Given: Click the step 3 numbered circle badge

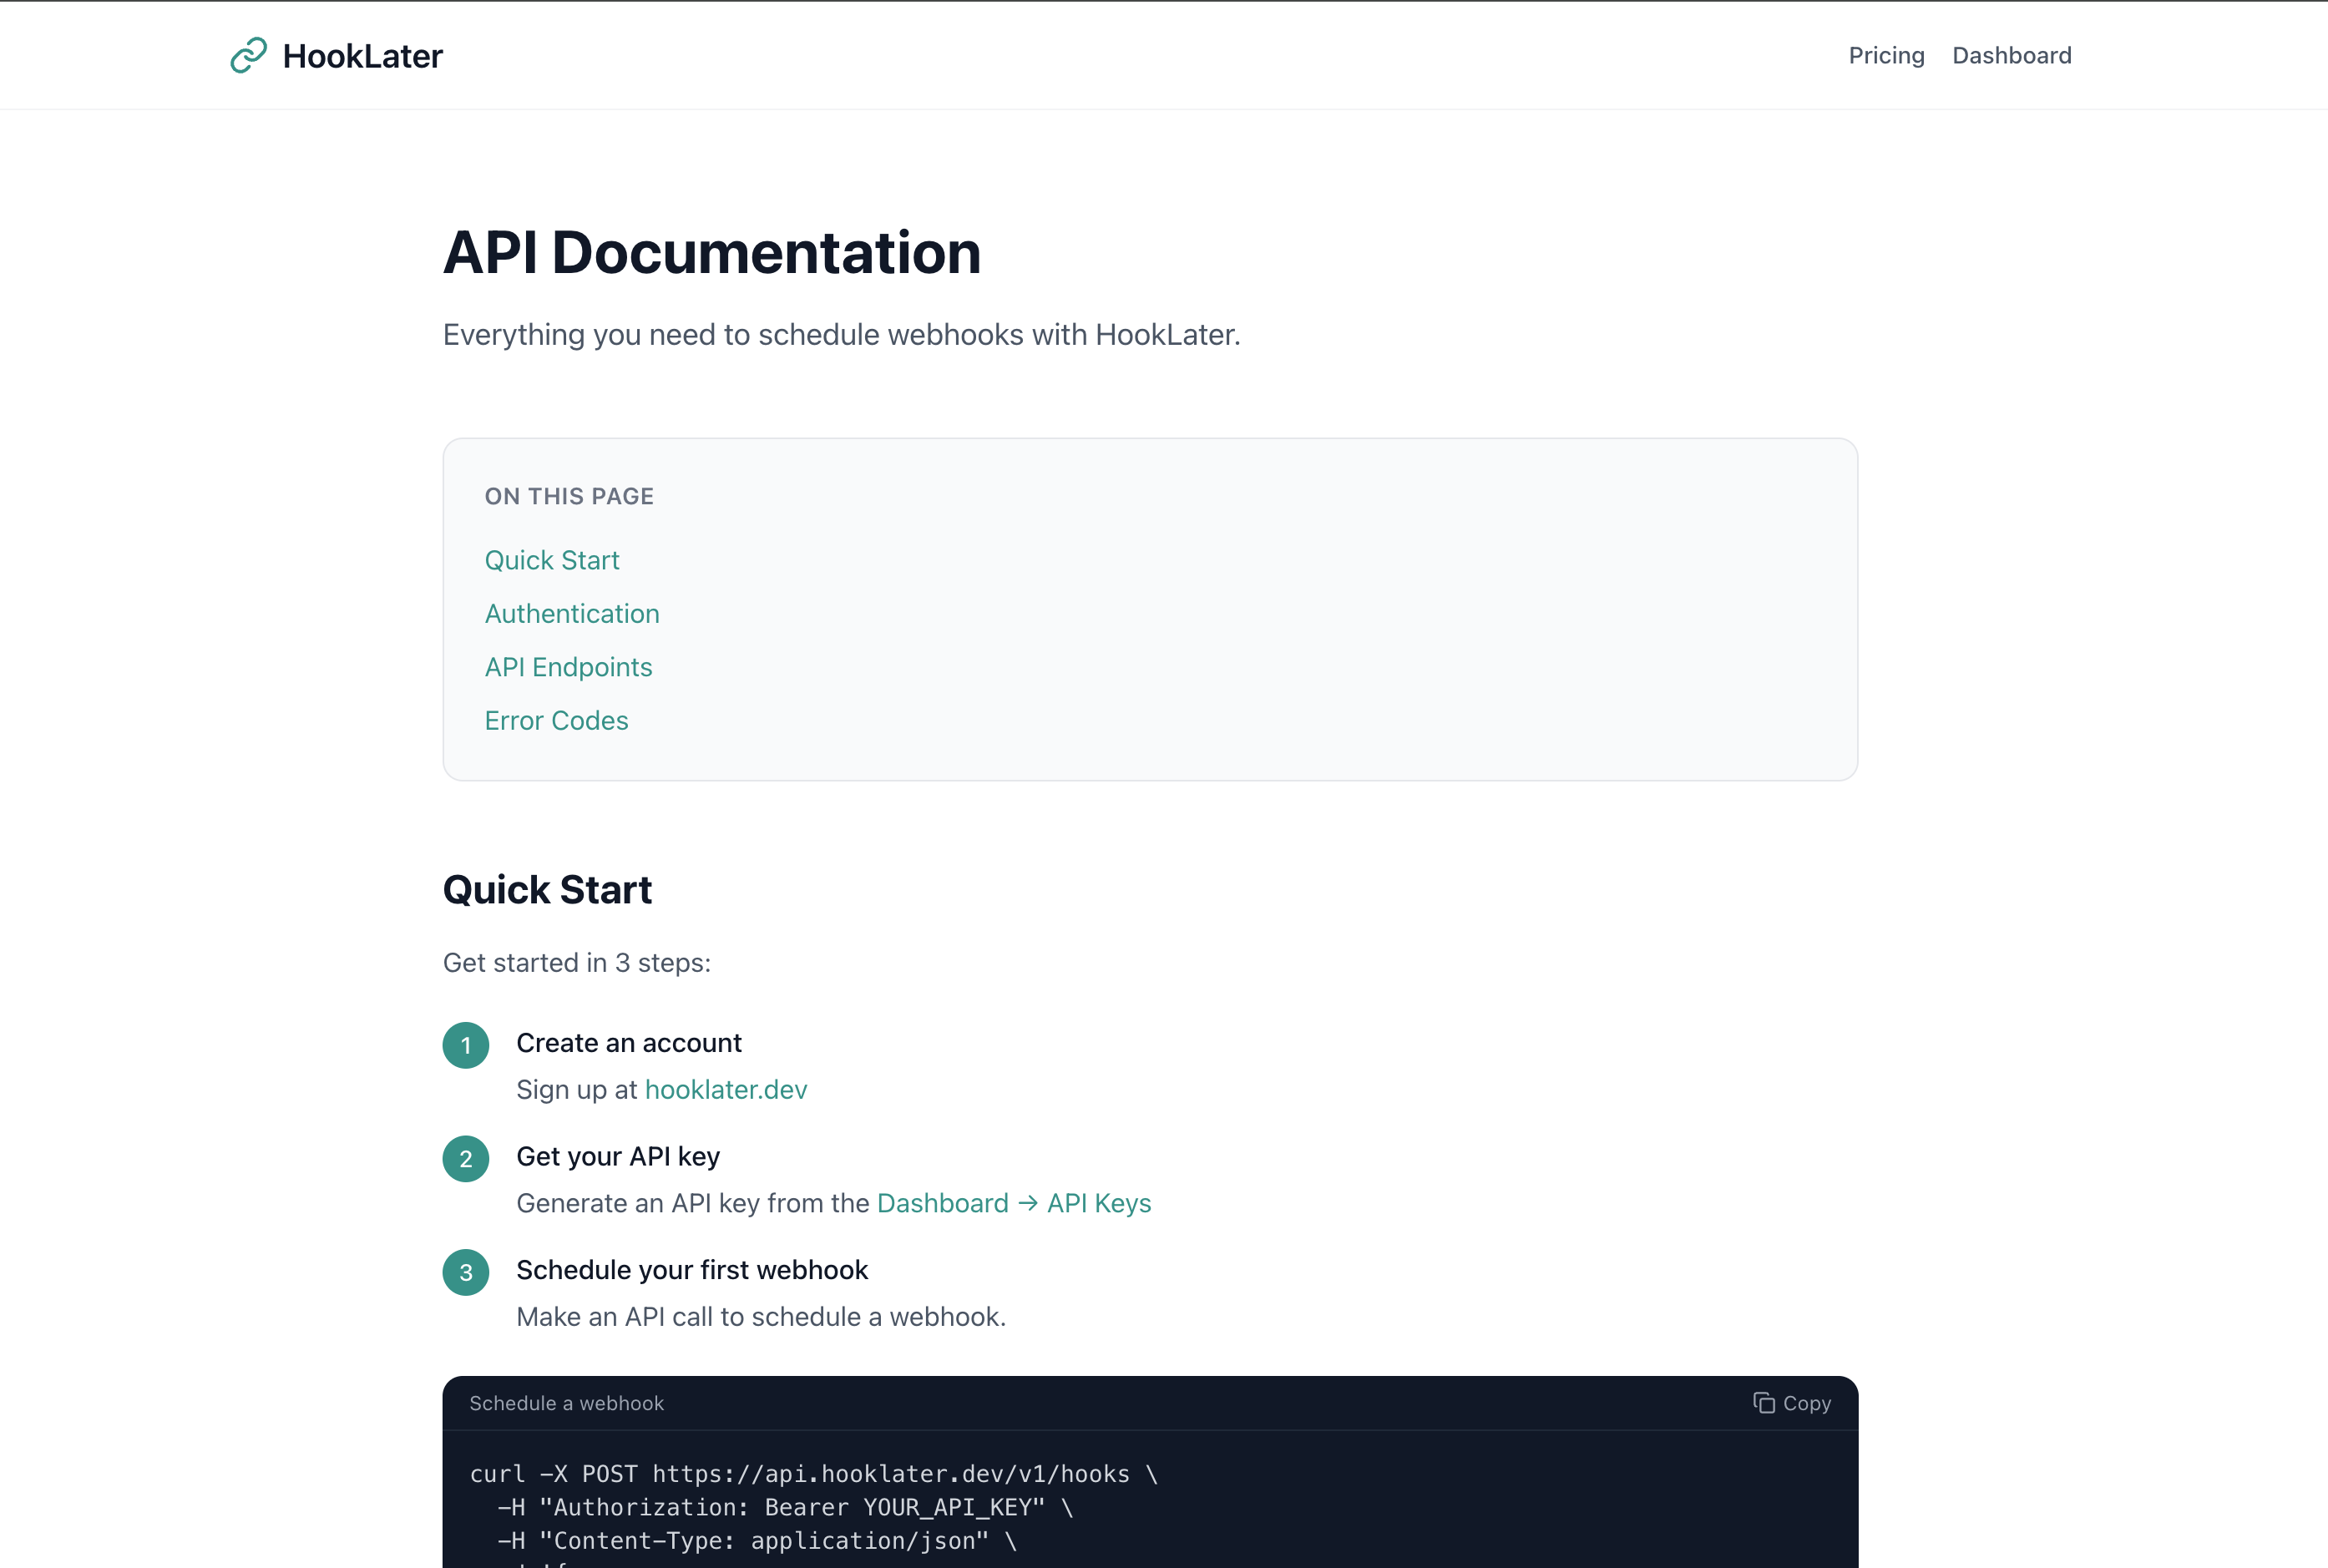Looking at the screenshot, I should [466, 1272].
